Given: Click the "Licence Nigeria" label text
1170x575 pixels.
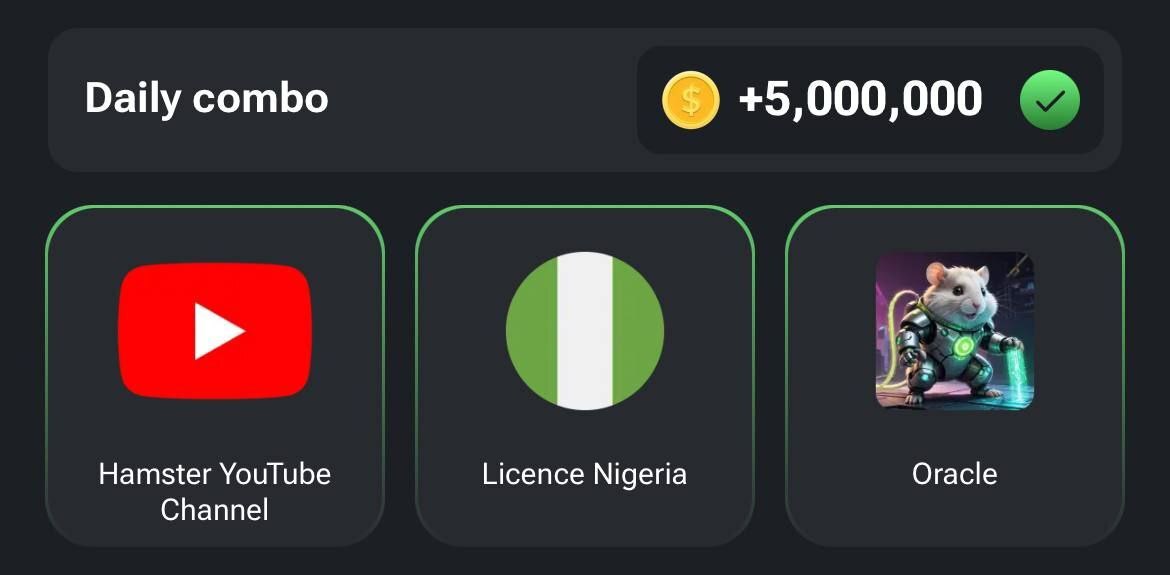Looking at the screenshot, I should (585, 473).
